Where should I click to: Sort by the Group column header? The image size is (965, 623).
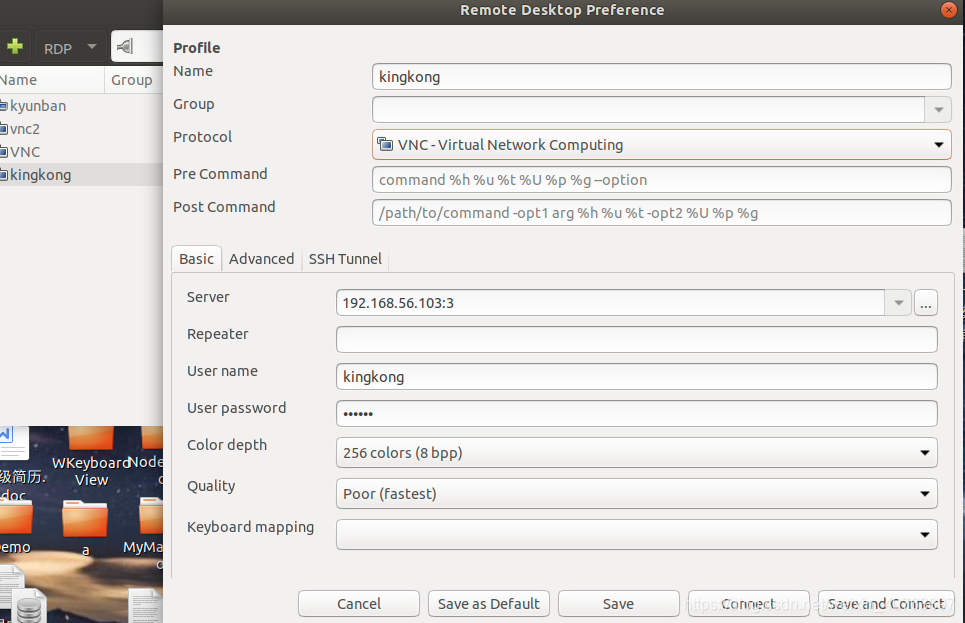coord(134,80)
